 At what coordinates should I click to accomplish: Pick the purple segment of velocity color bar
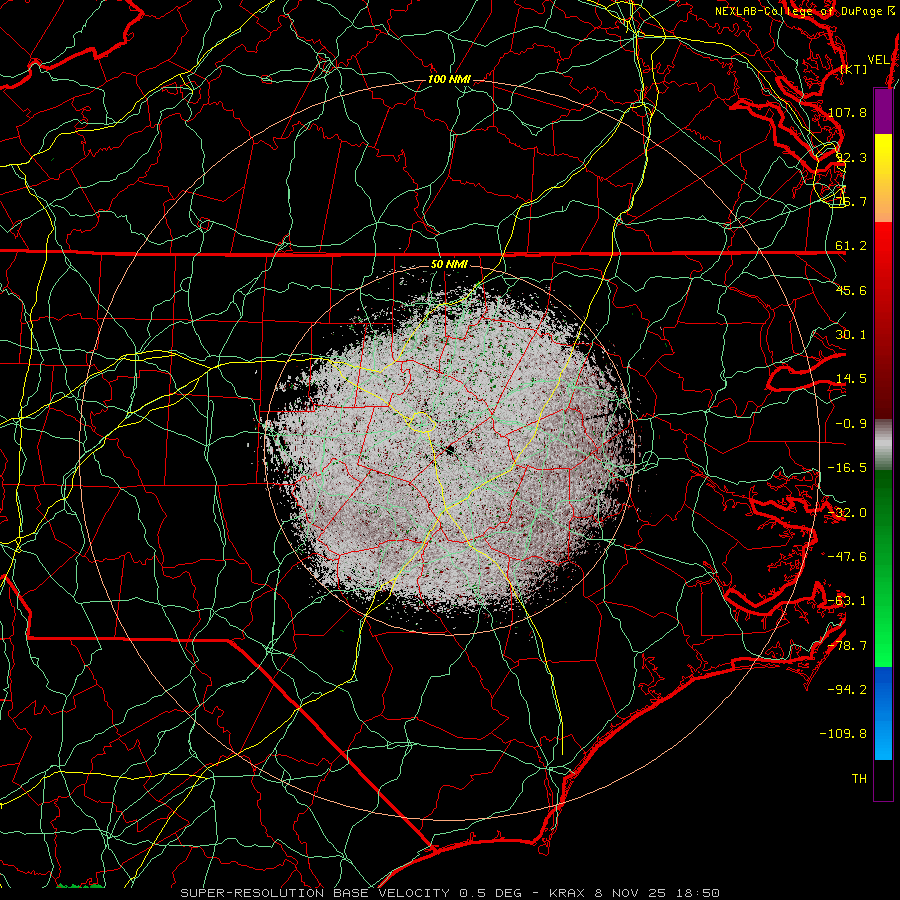(x=883, y=111)
